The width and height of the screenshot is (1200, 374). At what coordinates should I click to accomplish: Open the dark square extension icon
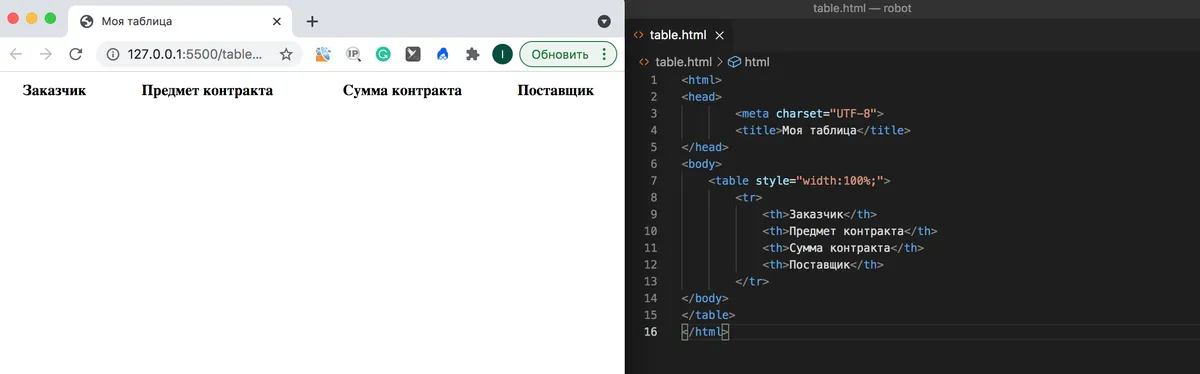(412, 54)
